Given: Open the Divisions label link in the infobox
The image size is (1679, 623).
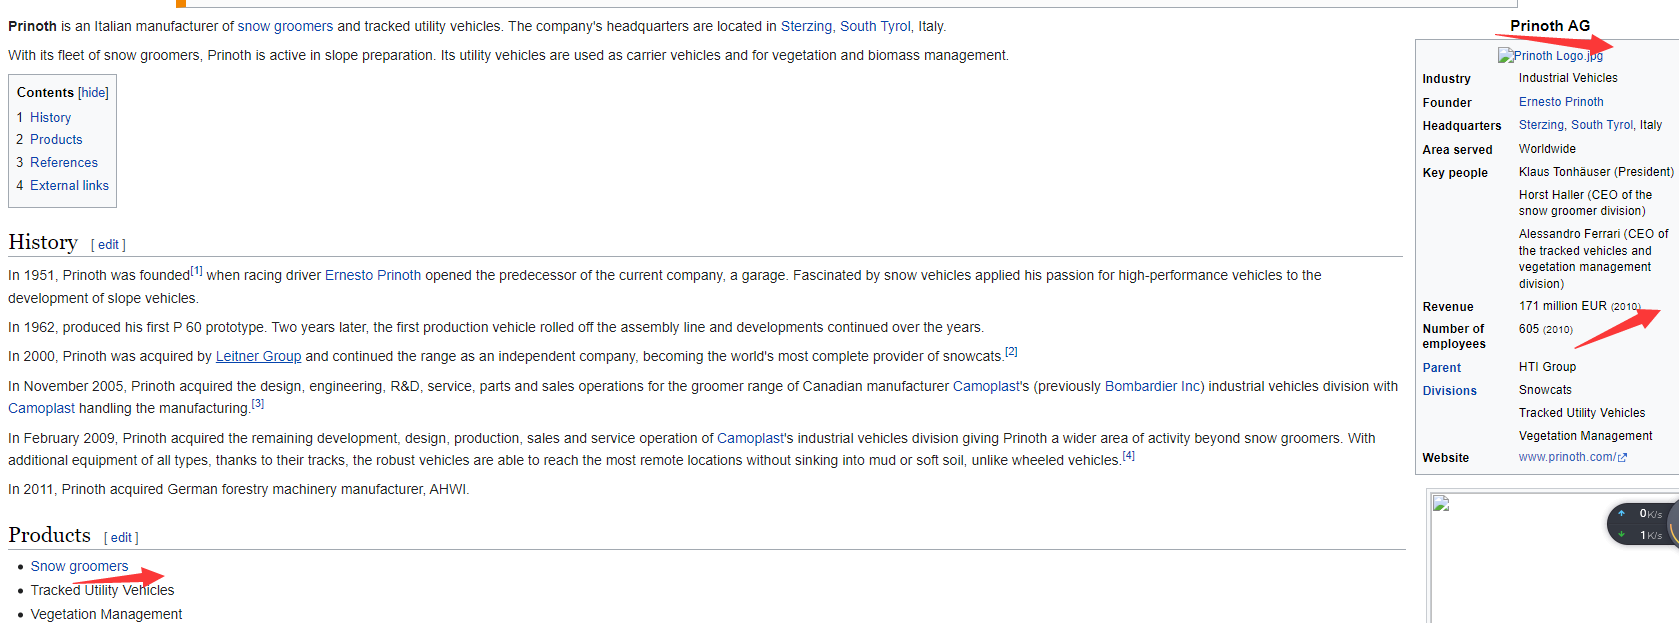Looking at the screenshot, I should 1449,391.
